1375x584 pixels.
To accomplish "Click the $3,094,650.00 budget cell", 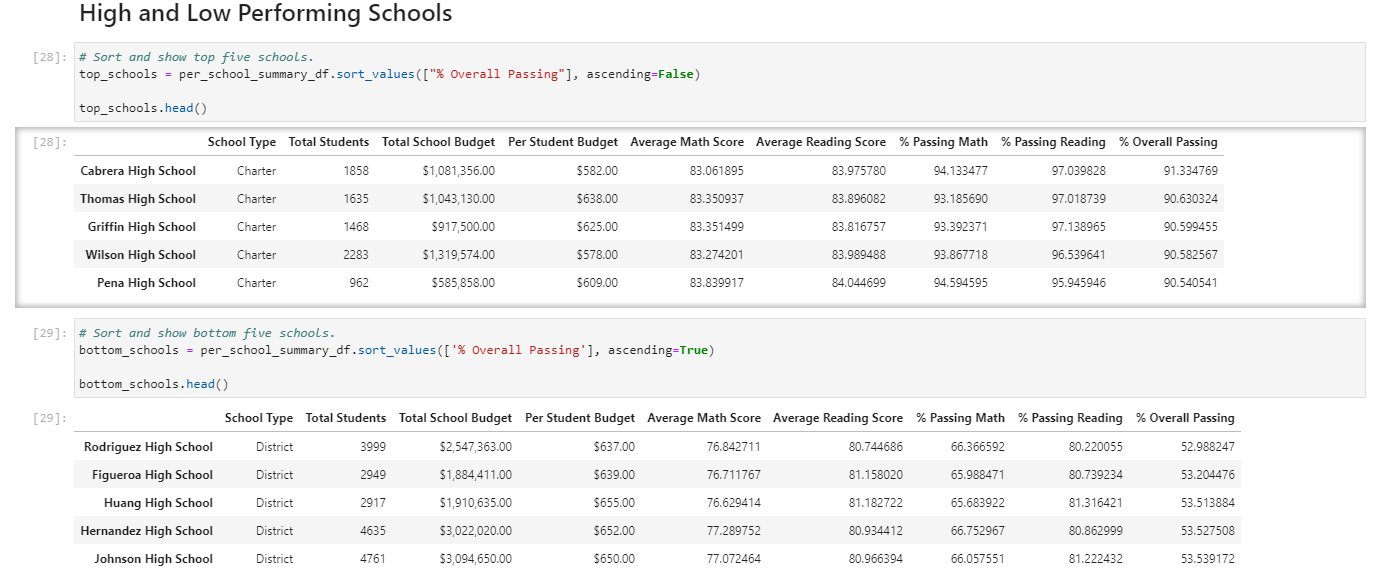I will (x=475, y=559).
